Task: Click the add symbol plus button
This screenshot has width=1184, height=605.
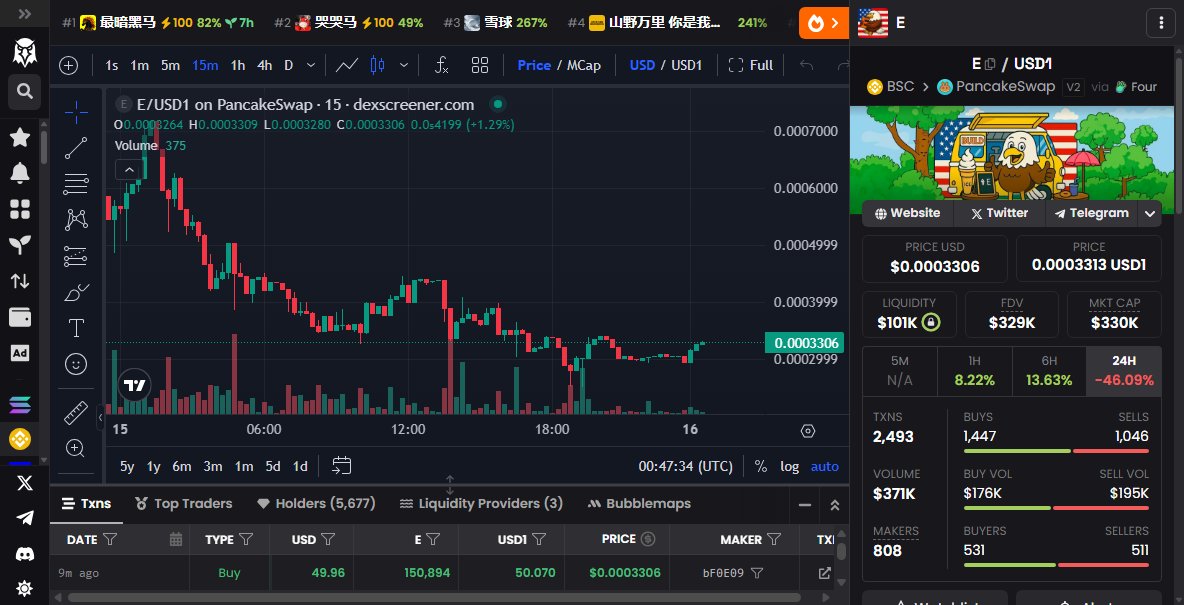Action: (69, 66)
